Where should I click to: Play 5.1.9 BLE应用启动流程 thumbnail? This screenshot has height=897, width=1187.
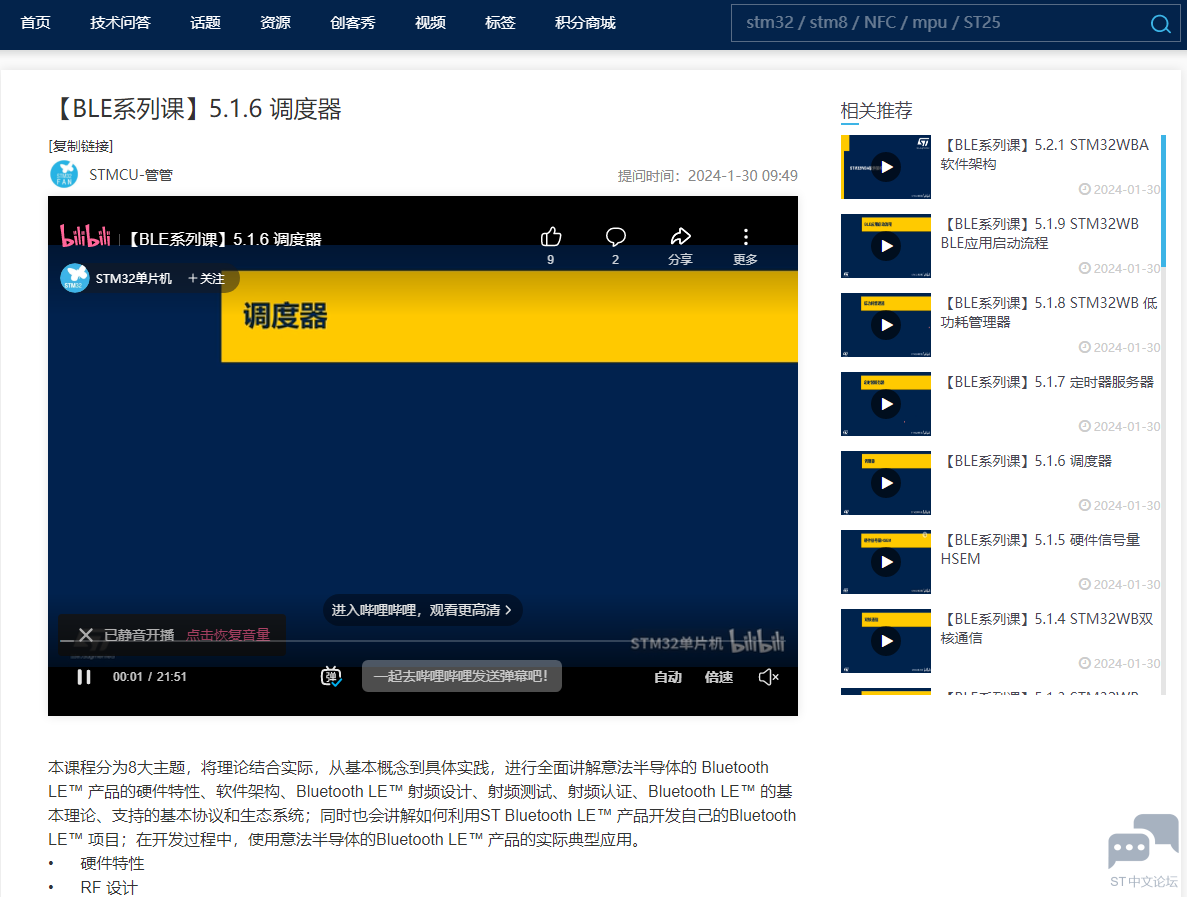886,246
